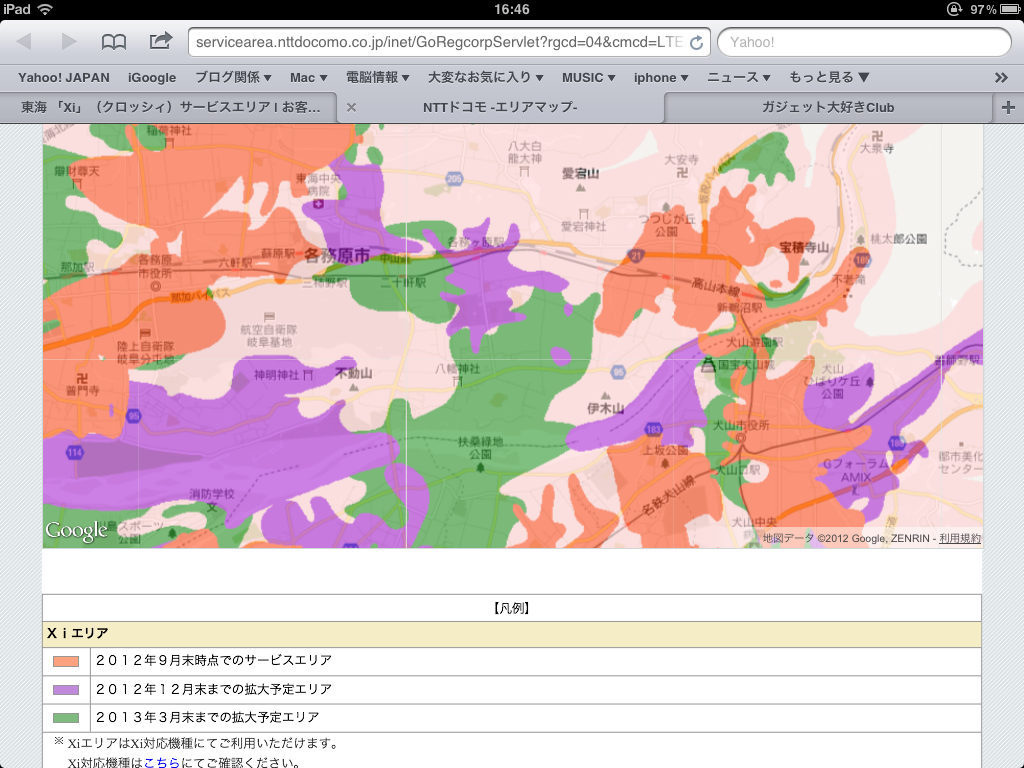1024x768 pixels.
Task: Tap 各務原市 city label on map
Action: (x=337, y=255)
